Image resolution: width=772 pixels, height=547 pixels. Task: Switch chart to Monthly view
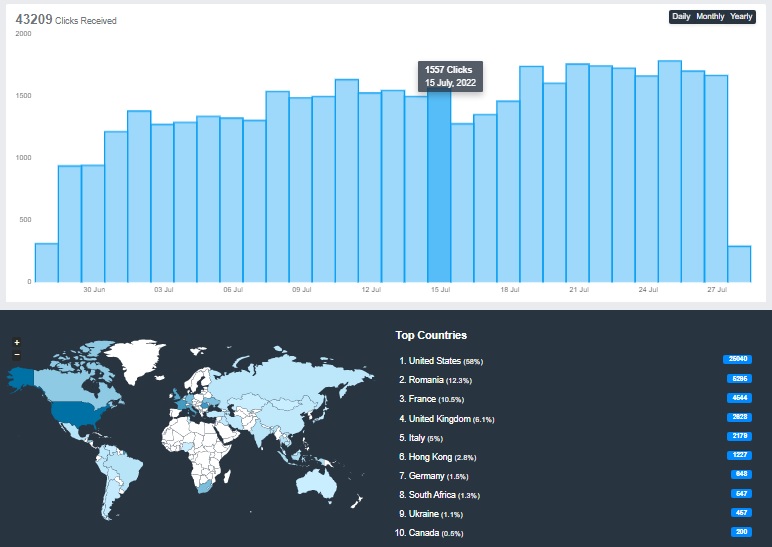(x=710, y=17)
